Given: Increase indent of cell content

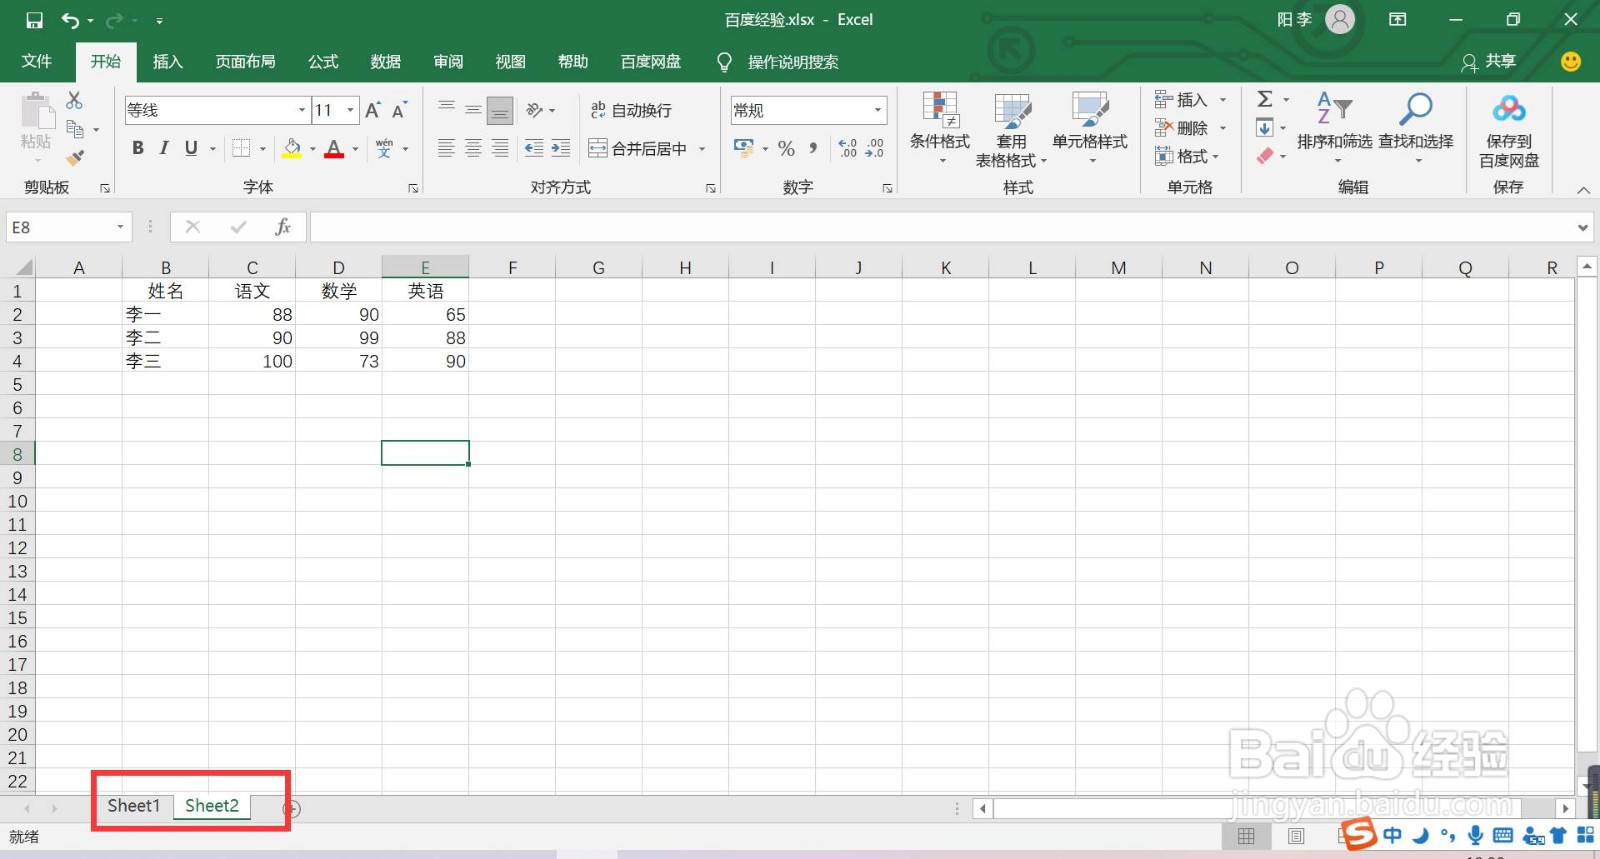Looking at the screenshot, I should (561, 149).
